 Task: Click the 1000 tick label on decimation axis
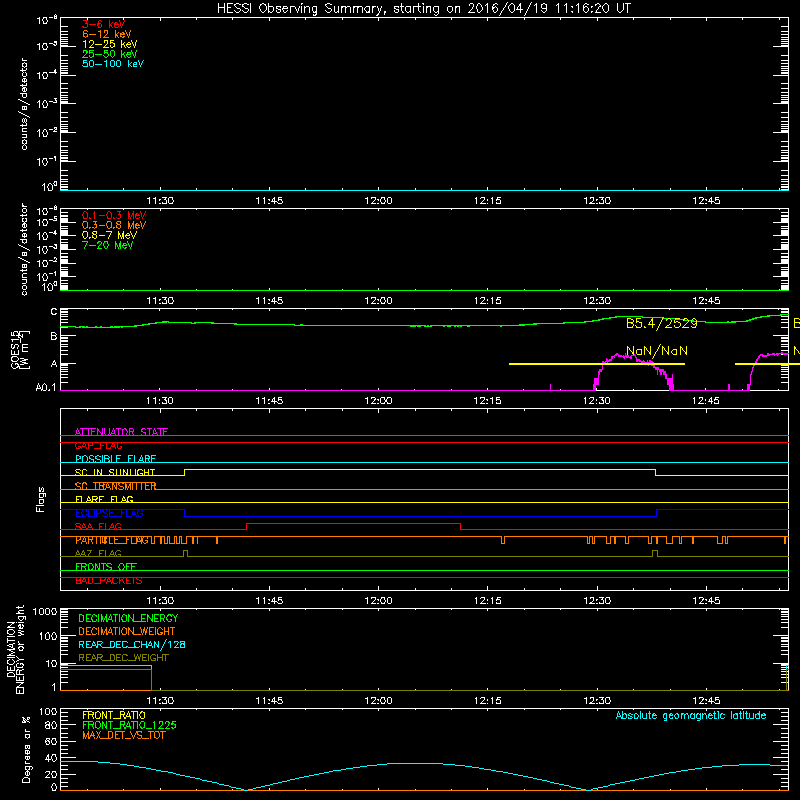[x=45, y=612]
